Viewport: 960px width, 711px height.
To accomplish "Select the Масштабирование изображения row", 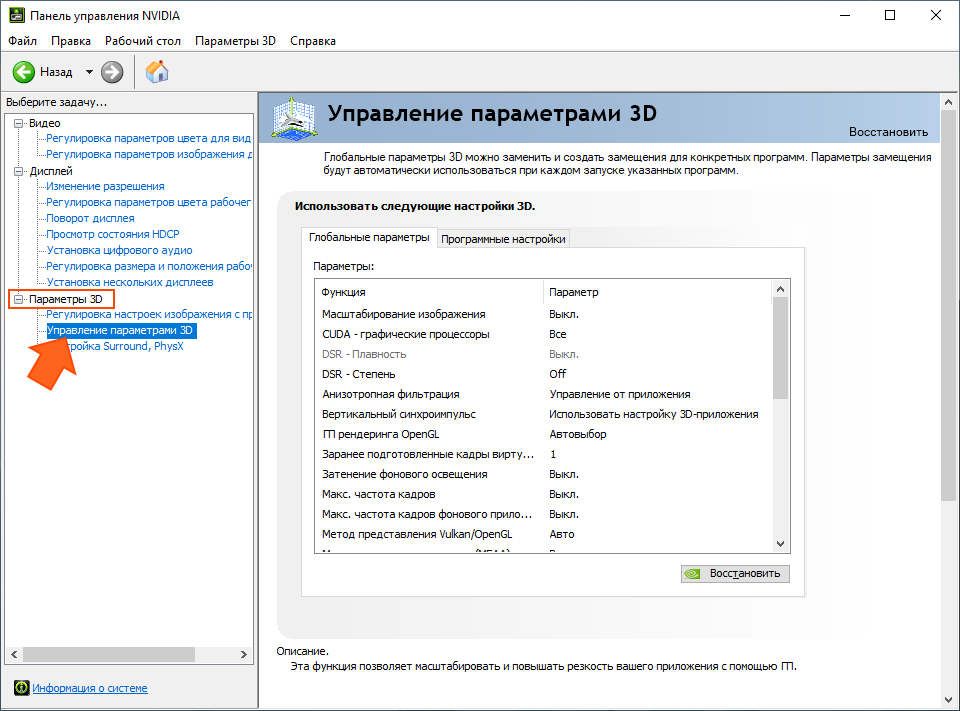I will click(543, 314).
